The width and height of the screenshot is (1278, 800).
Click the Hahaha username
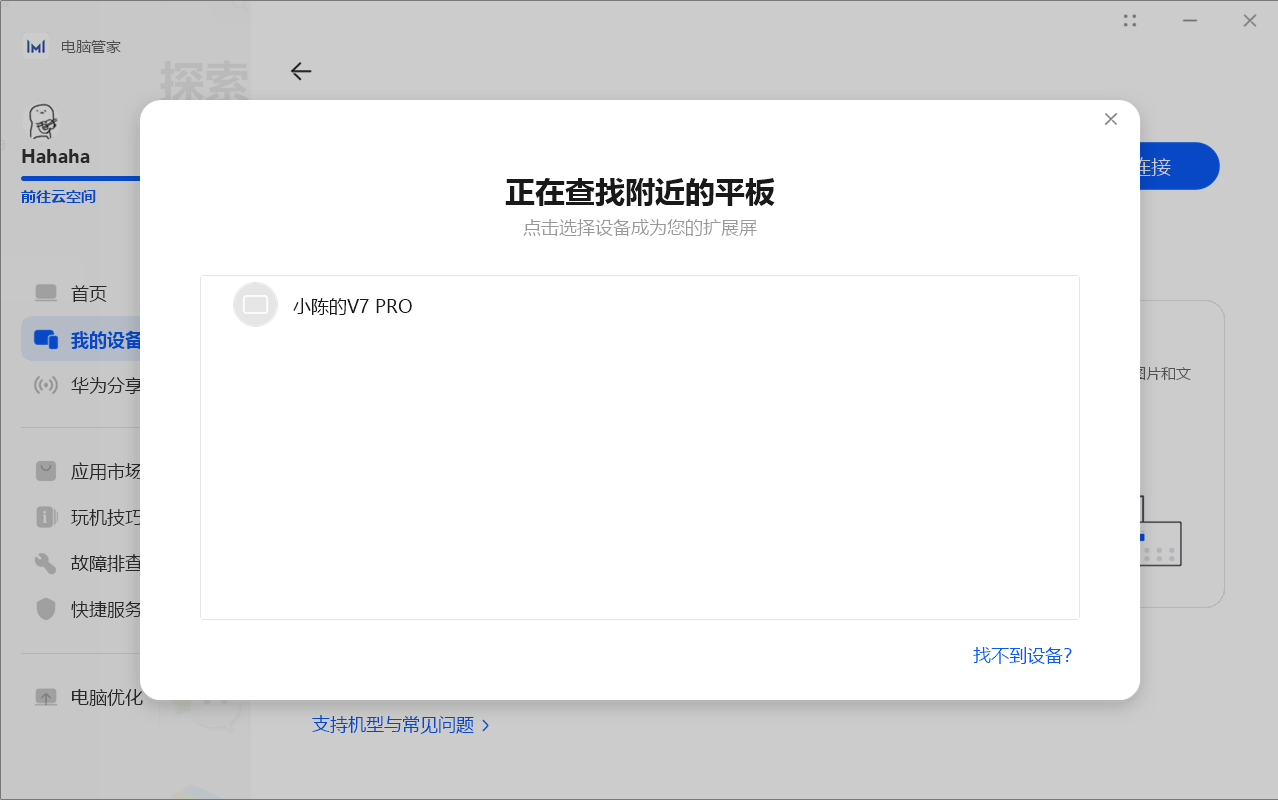click(x=56, y=157)
